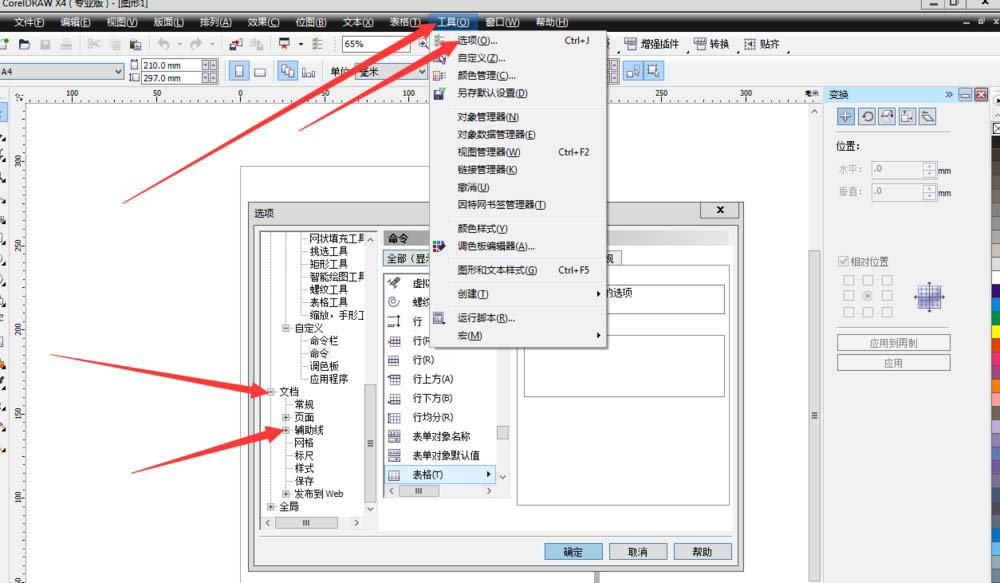1000x583 pixels.
Task: Click the Paste clipboard icon
Action: click(135, 44)
